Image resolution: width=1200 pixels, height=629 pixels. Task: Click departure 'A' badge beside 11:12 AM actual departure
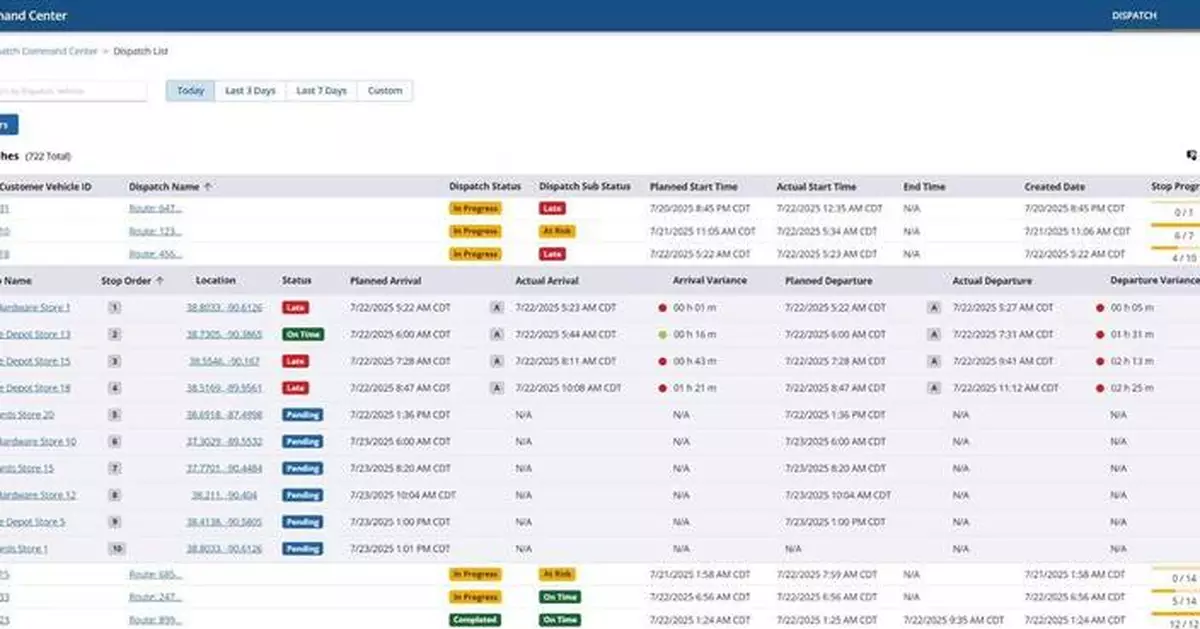(934, 388)
